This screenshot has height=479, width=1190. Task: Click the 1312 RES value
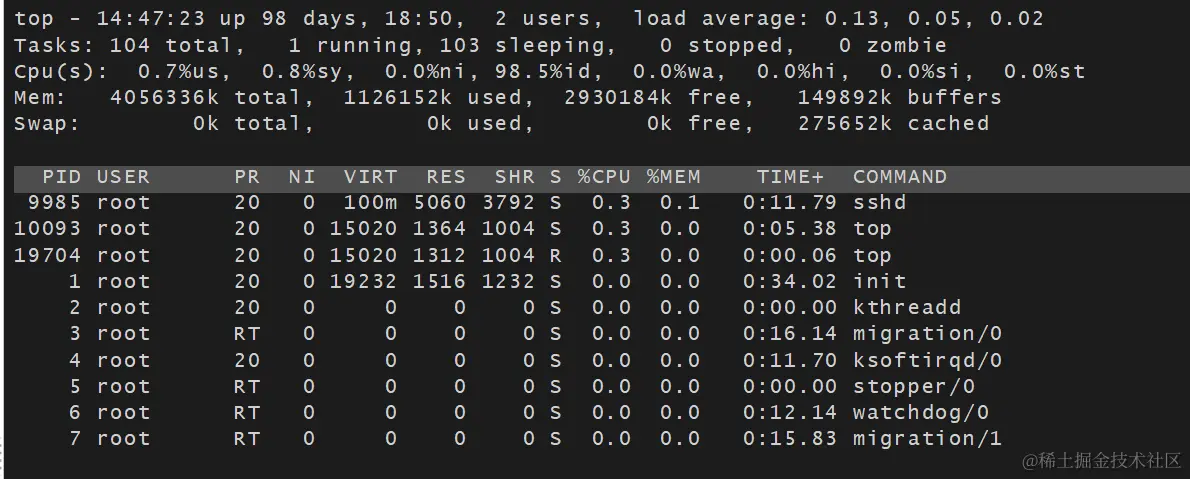(x=439, y=255)
